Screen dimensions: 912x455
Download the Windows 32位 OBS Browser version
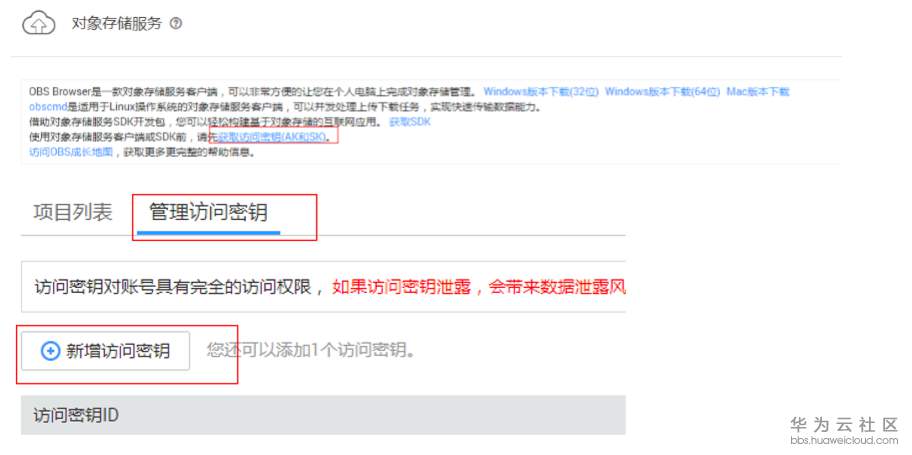[541, 92]
